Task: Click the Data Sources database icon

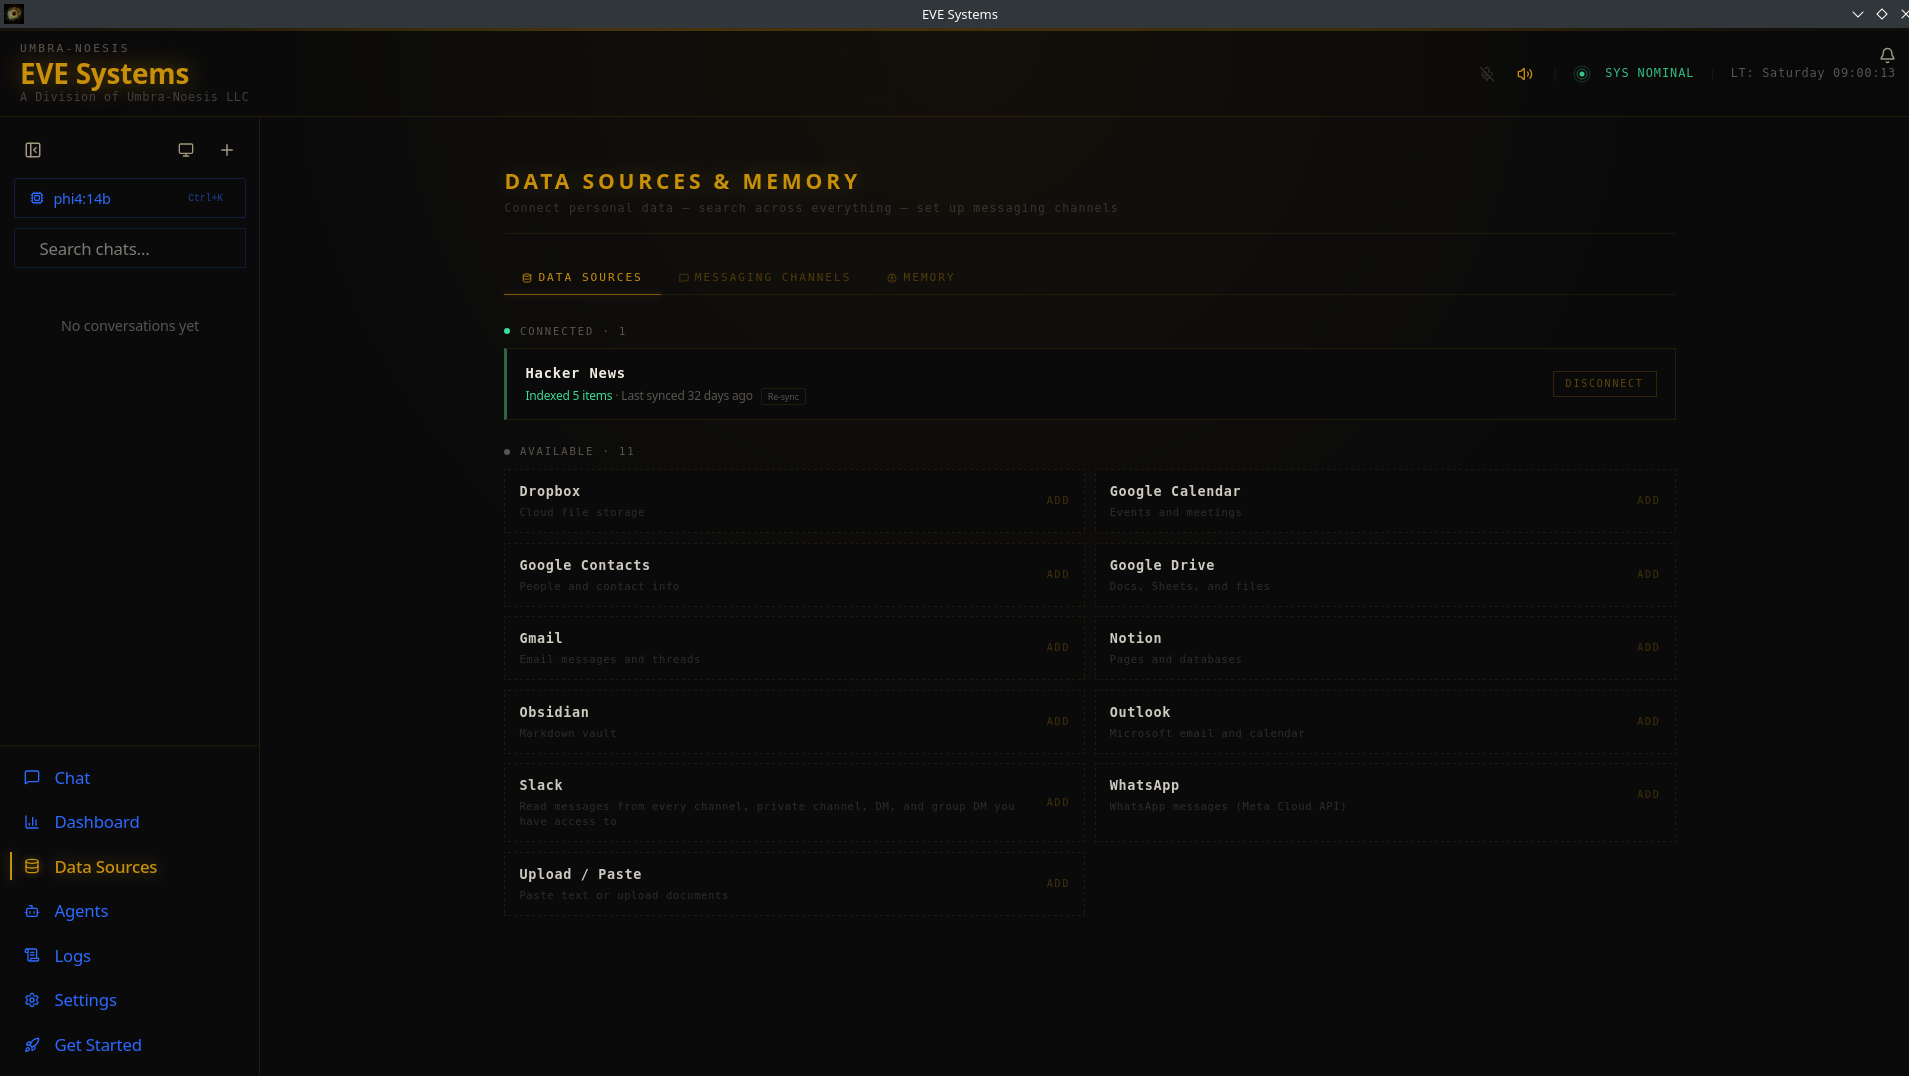Action: pyautogui.click(x=32, y=866)
